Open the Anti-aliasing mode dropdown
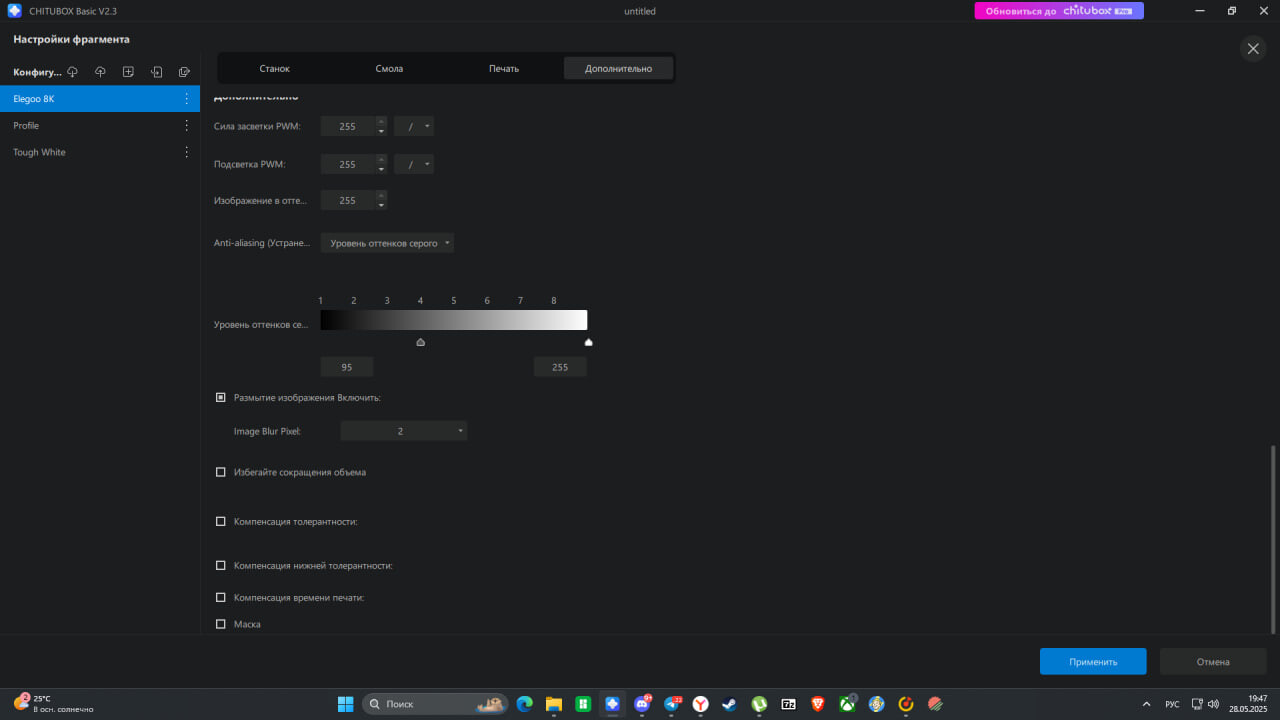 click(387, 243)
